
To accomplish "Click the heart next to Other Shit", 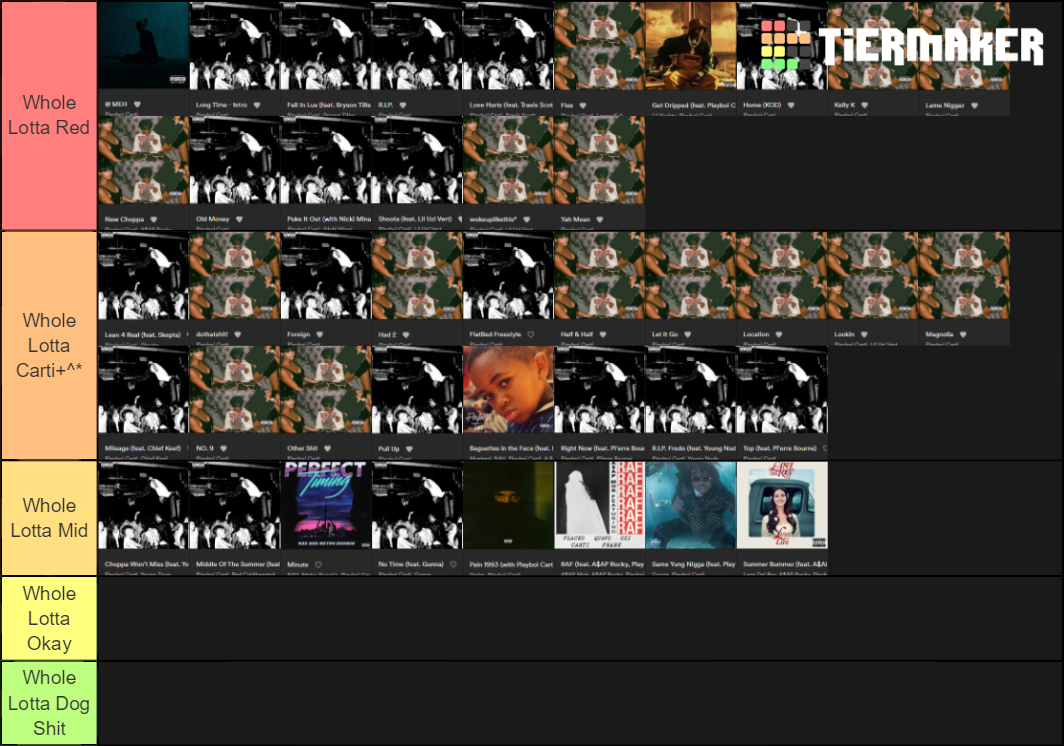I will 327,448.
